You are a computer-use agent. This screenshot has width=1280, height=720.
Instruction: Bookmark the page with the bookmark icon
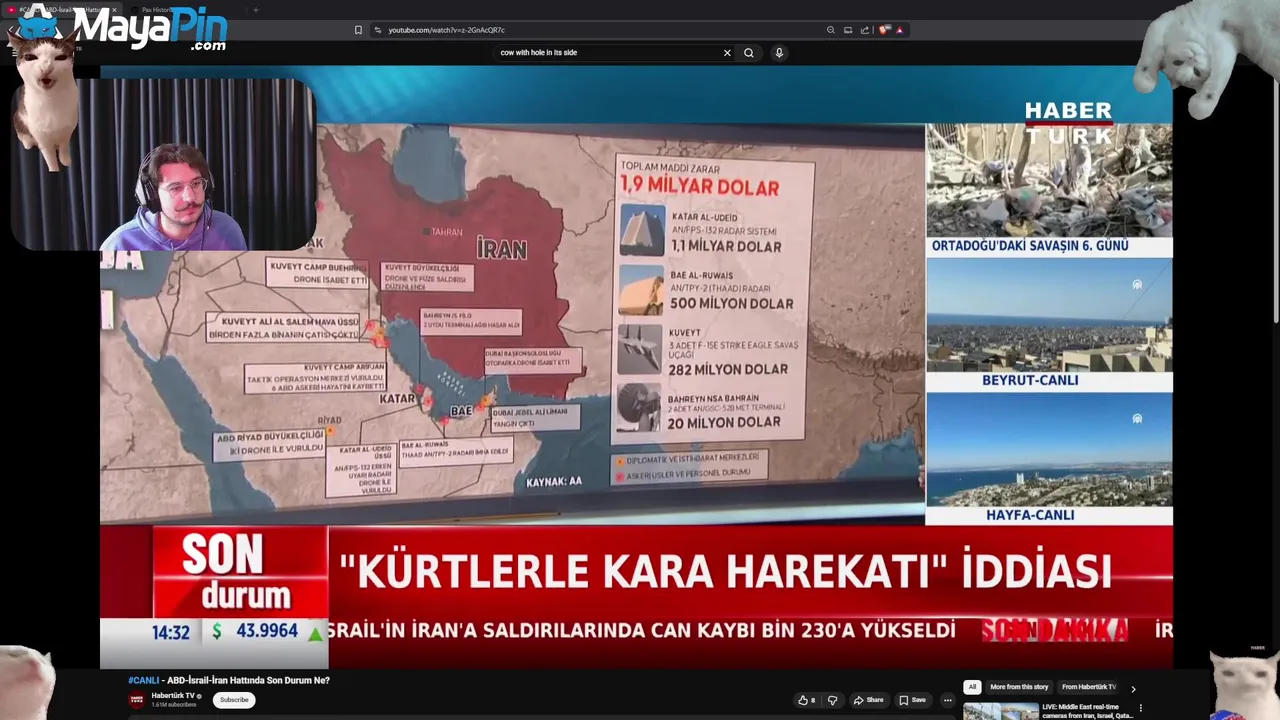coord(358,30)
